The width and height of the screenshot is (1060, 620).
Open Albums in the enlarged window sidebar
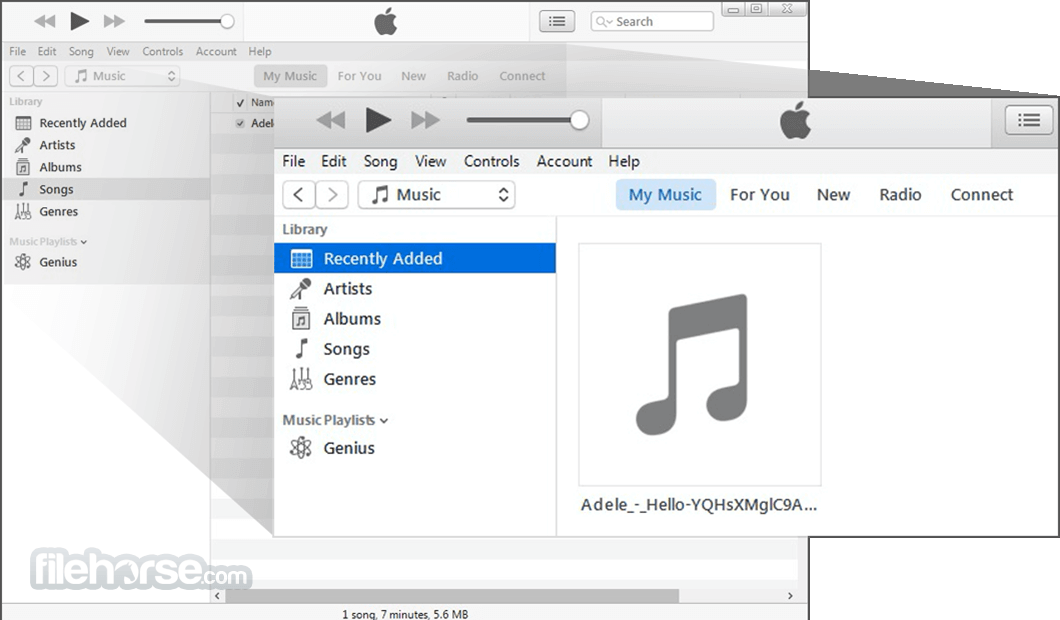[x=414, y=318]
